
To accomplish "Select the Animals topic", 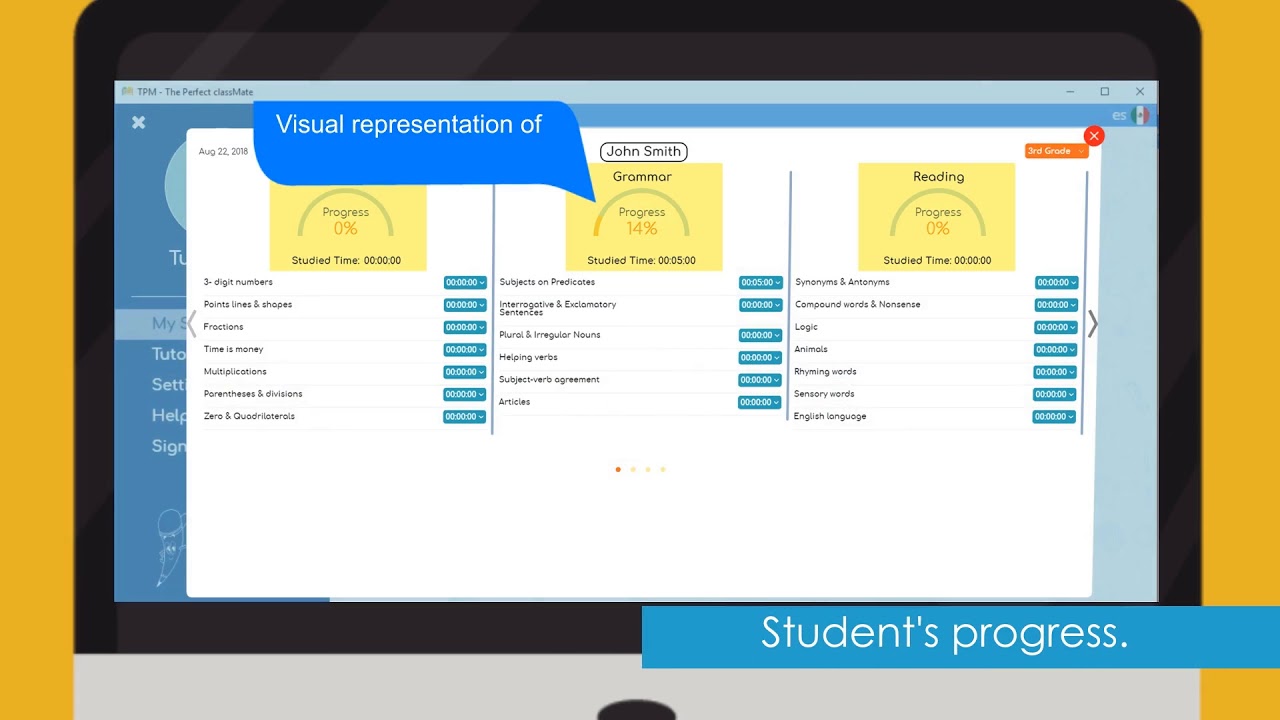I will click(x=811, y=350).
